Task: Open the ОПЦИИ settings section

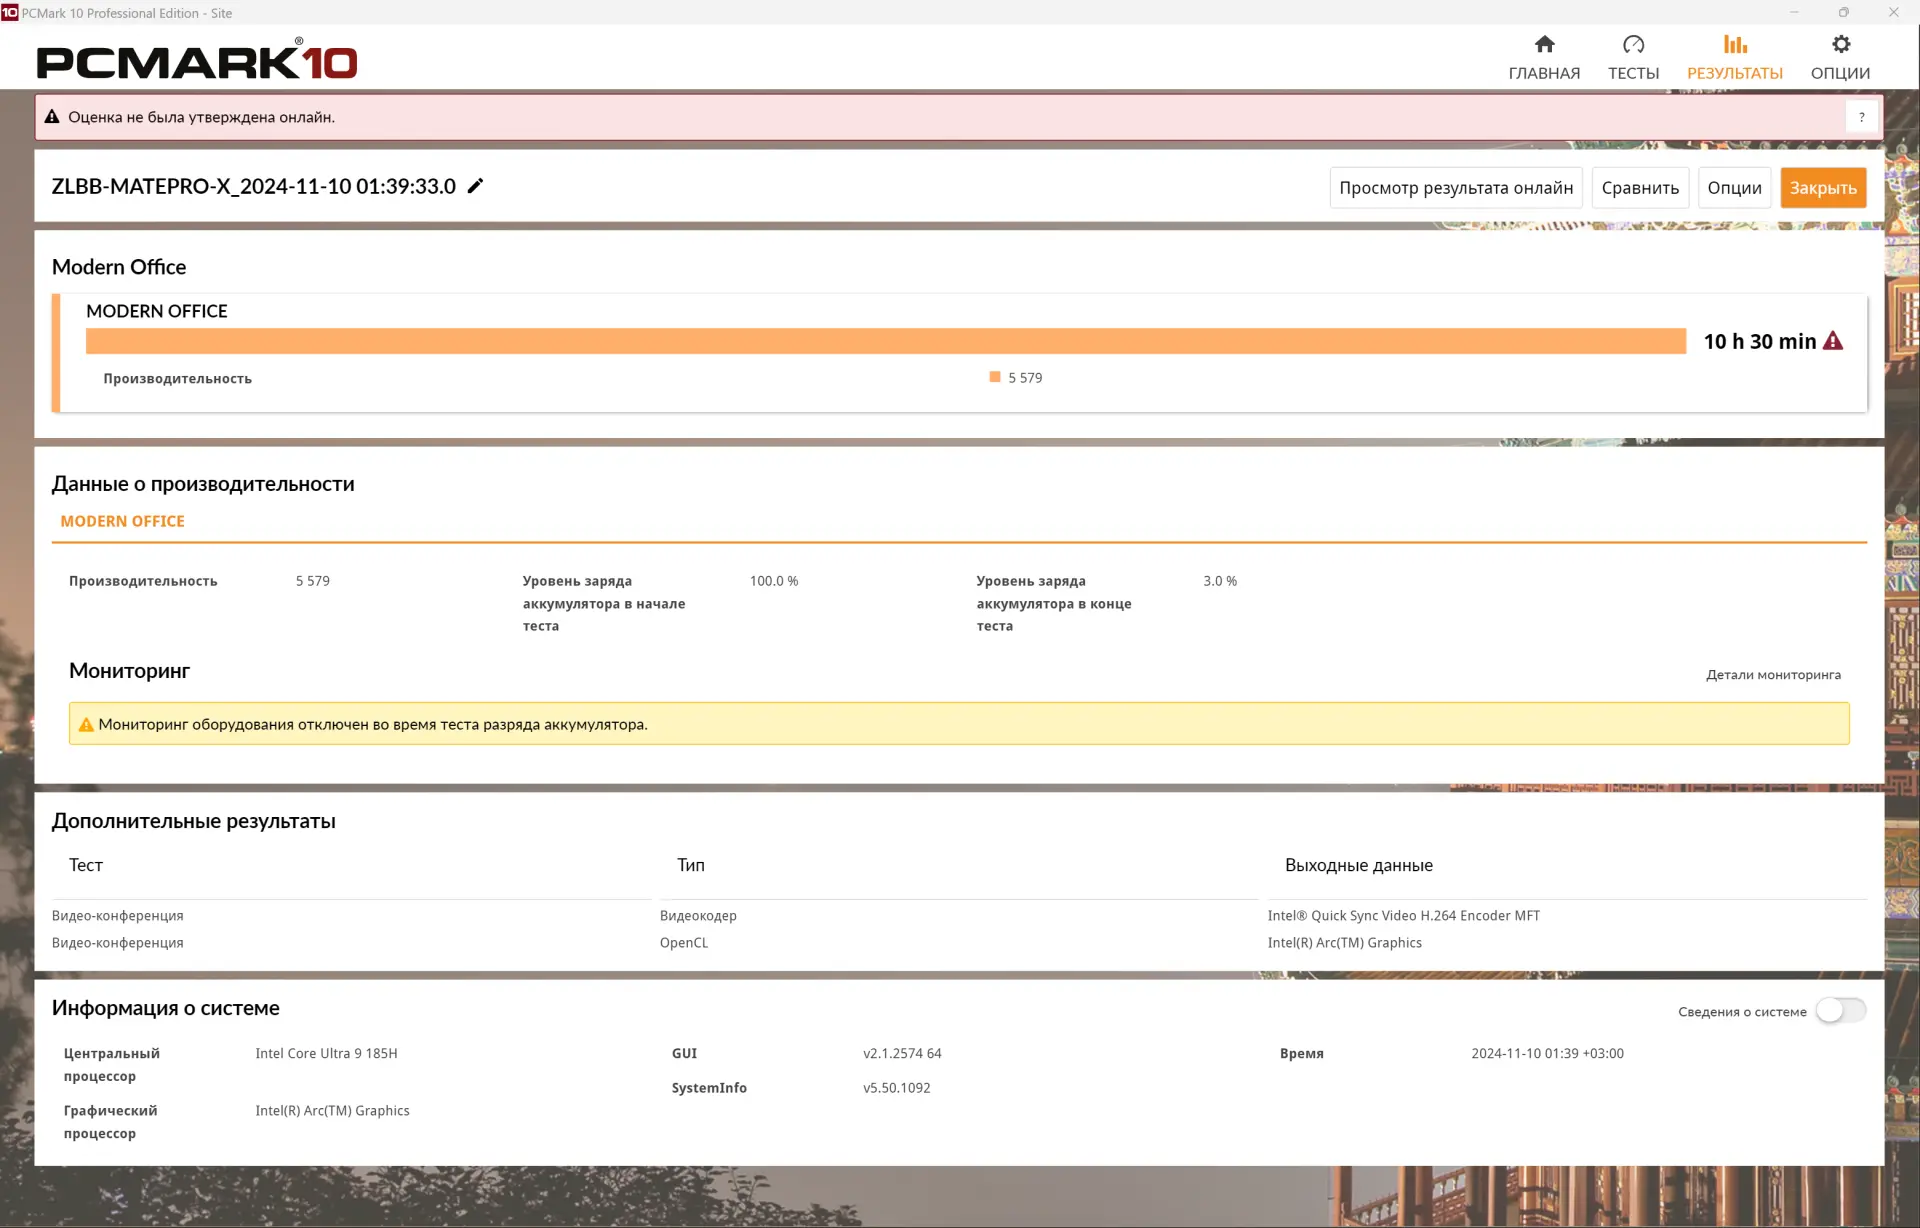Action: point(1840,58)
